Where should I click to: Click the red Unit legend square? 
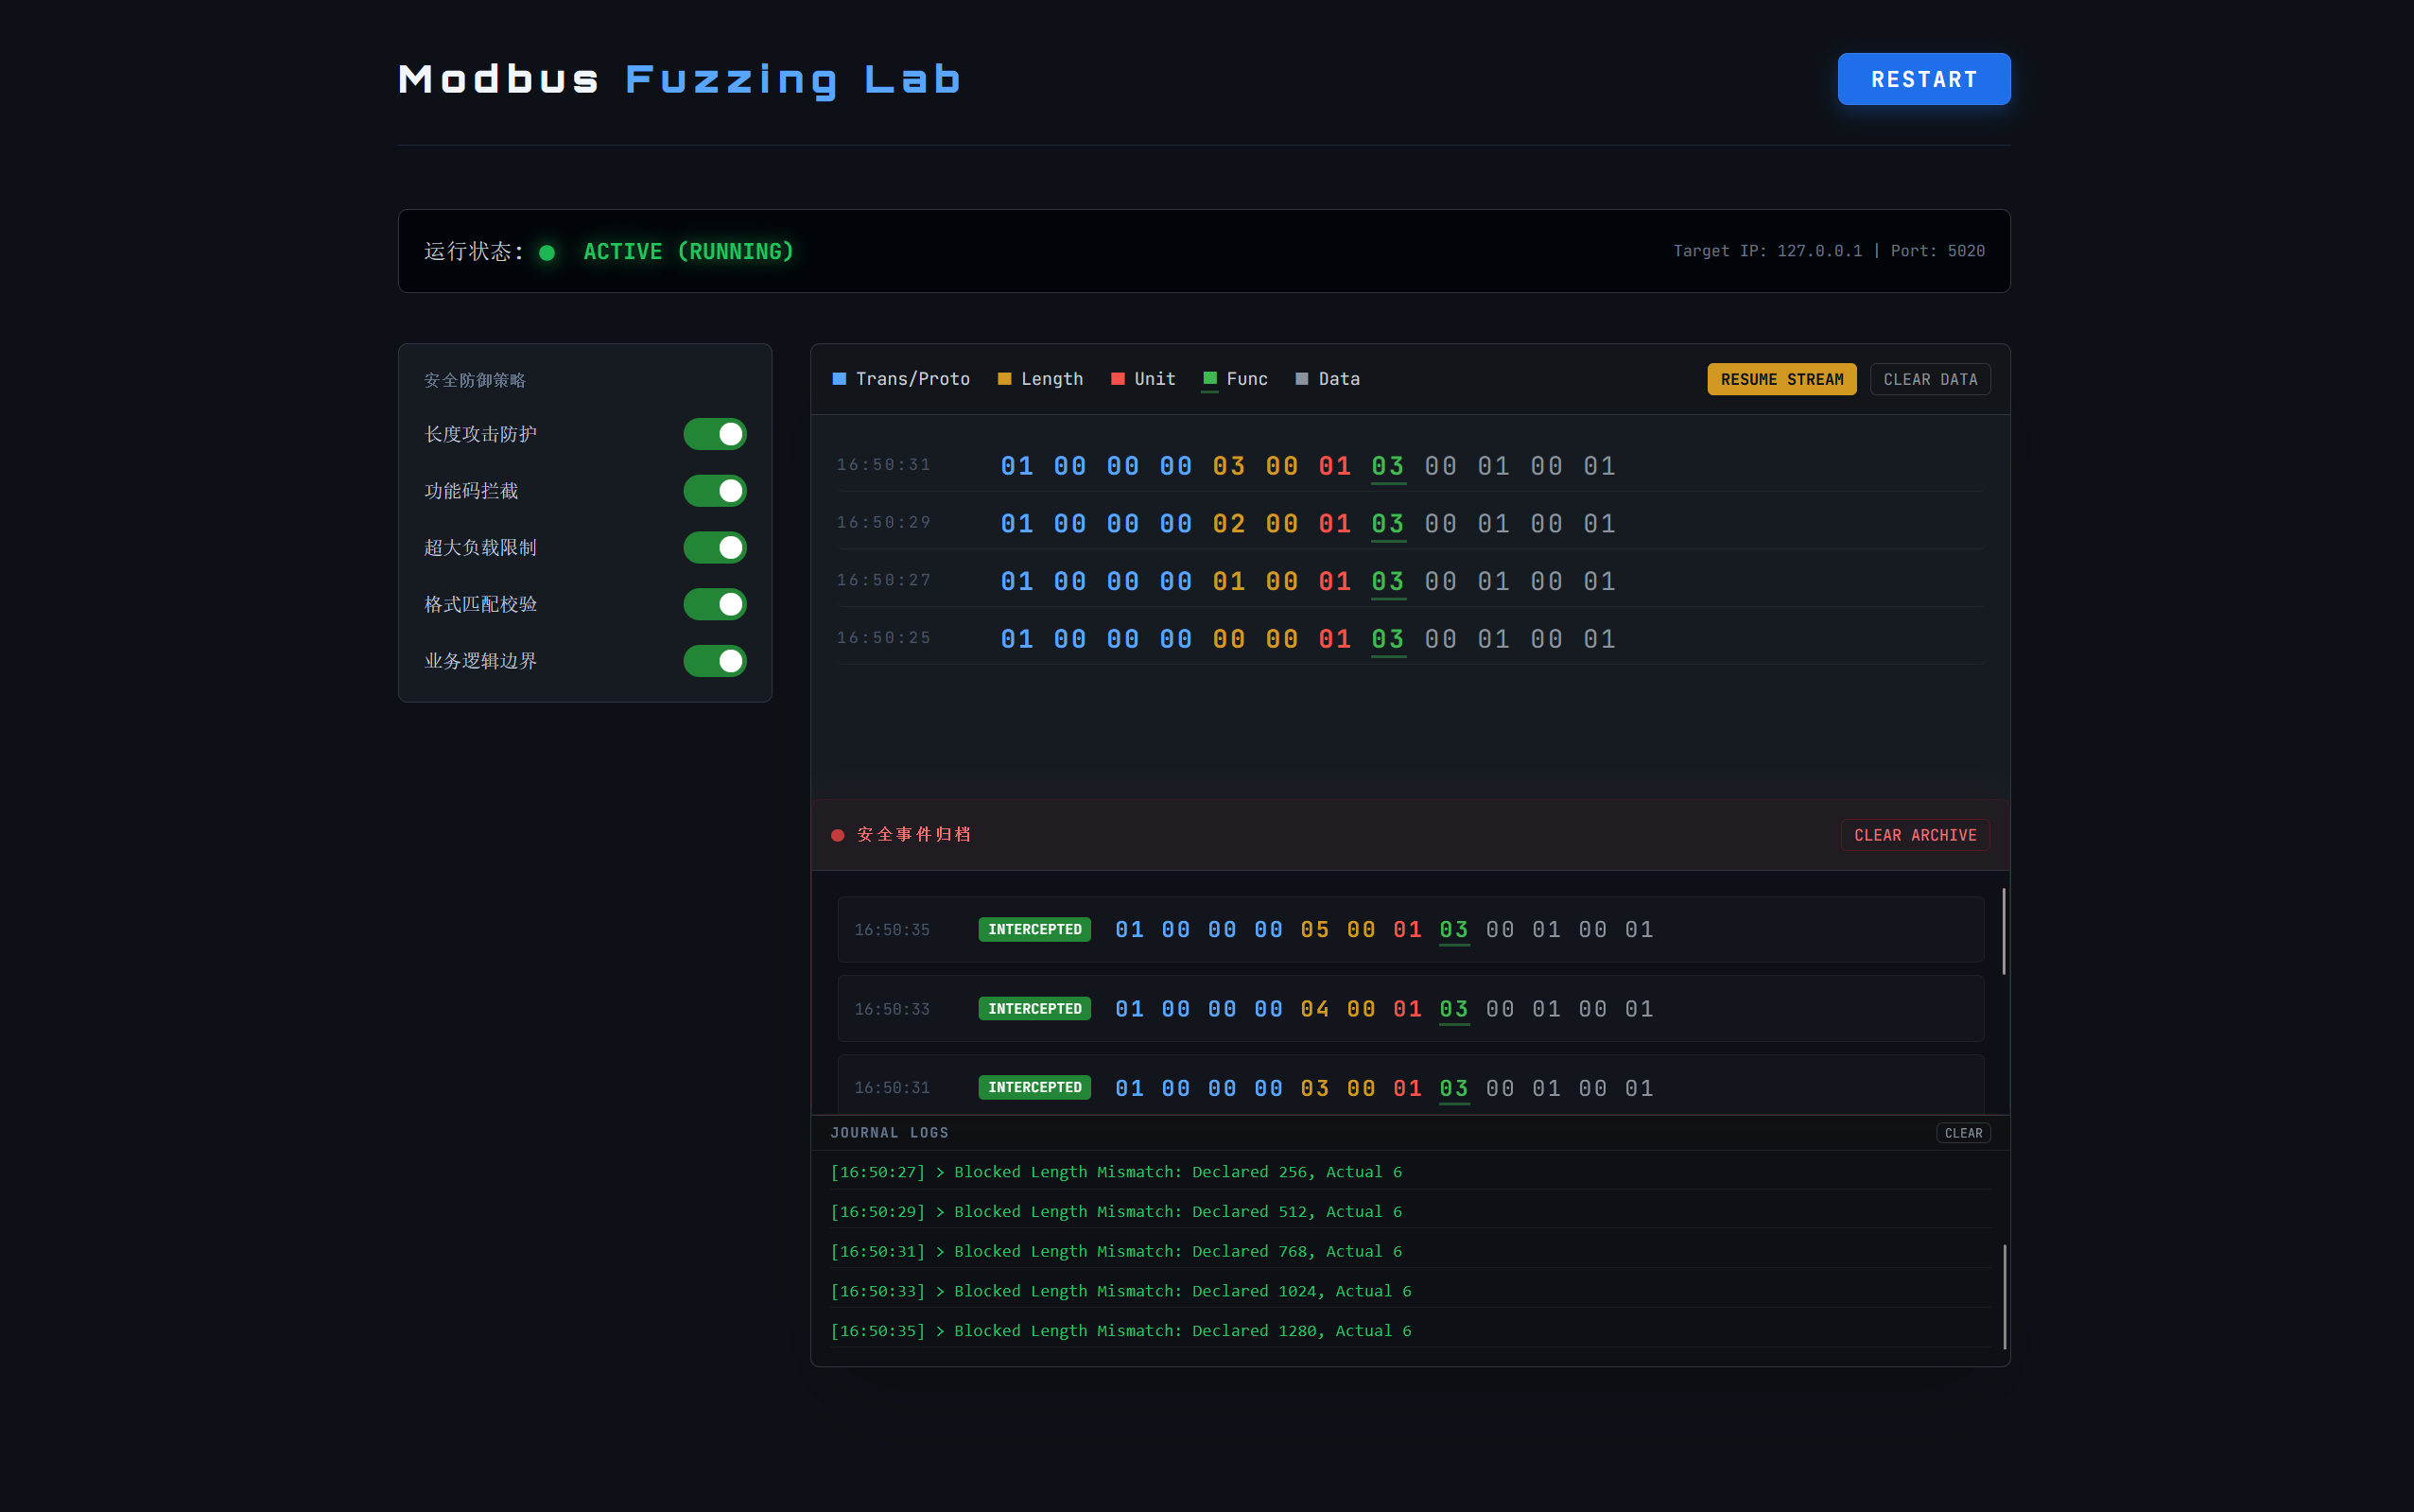(1118, 379)
